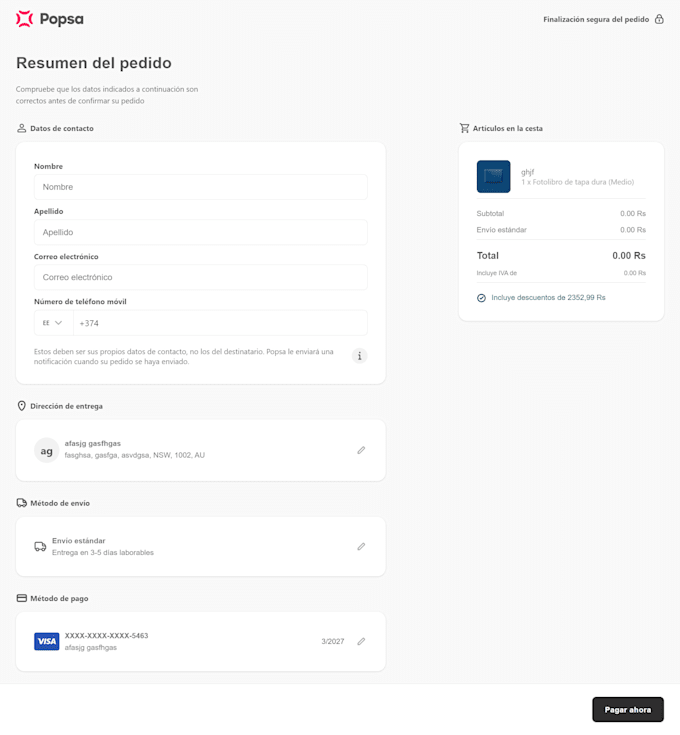Click the Nombre input field
Viewport: 680px width, 735px height.
pyautogui.click(x=200, y=187)
